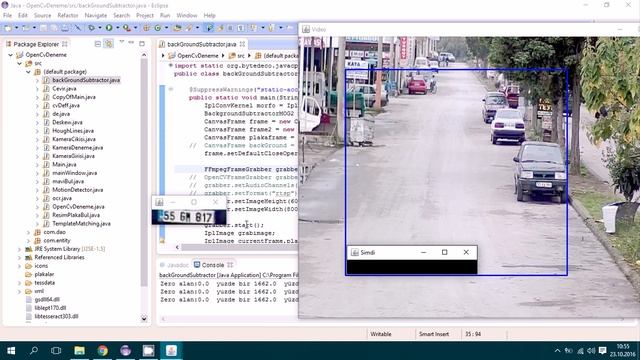Create a New Java Class via toolbar
The height and width of the screenshot is (360, 640).
(158, 28)
